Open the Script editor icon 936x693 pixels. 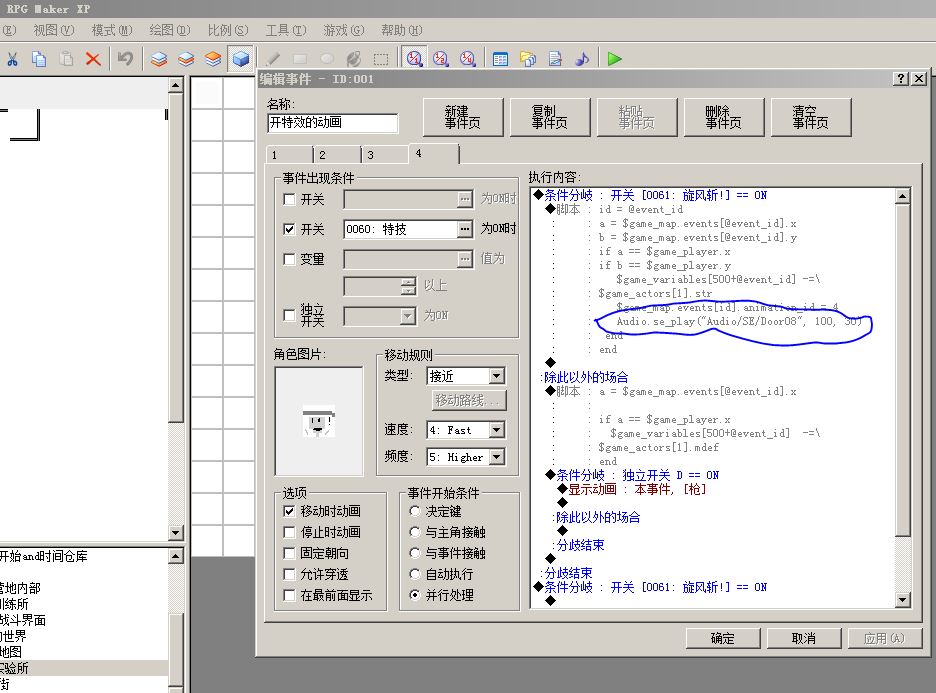555,58
